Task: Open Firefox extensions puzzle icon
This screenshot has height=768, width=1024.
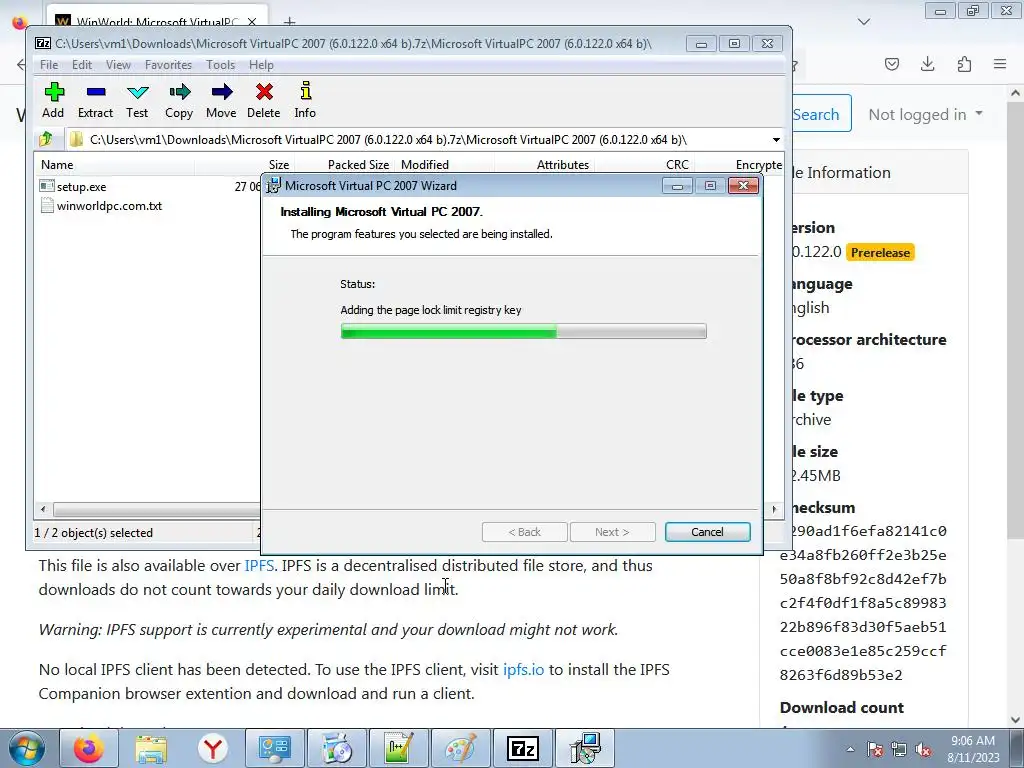Action: point(964,64)
